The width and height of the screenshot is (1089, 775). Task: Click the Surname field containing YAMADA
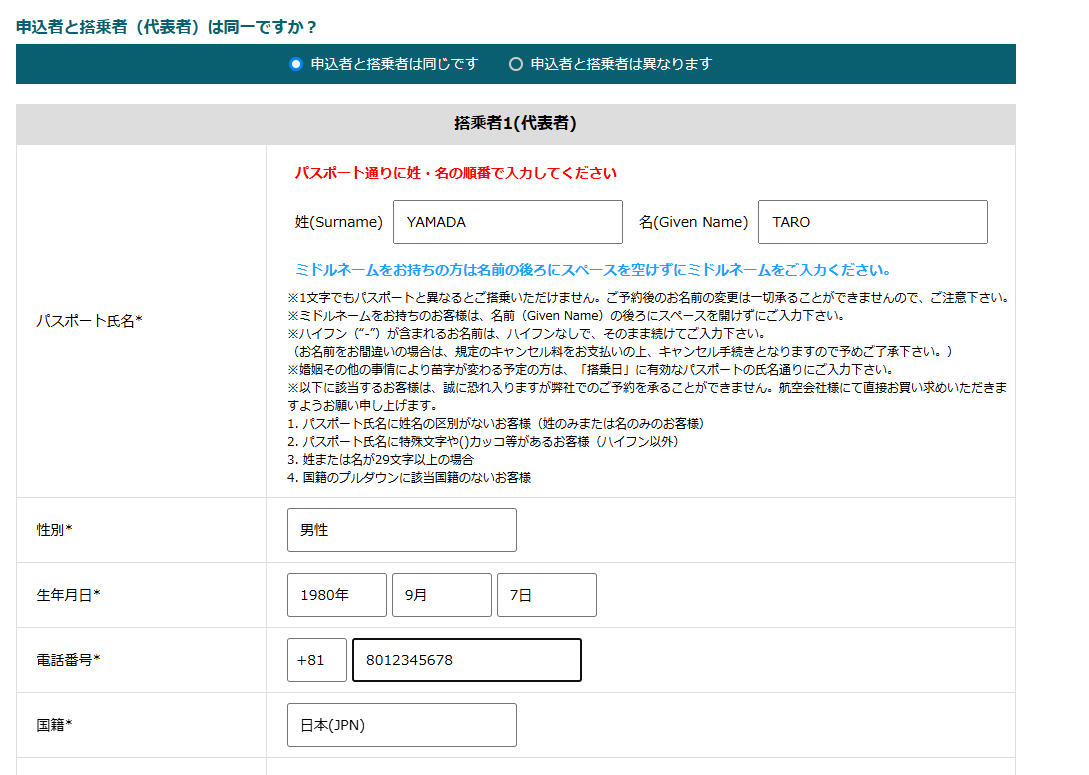click(x=507, y=222)
